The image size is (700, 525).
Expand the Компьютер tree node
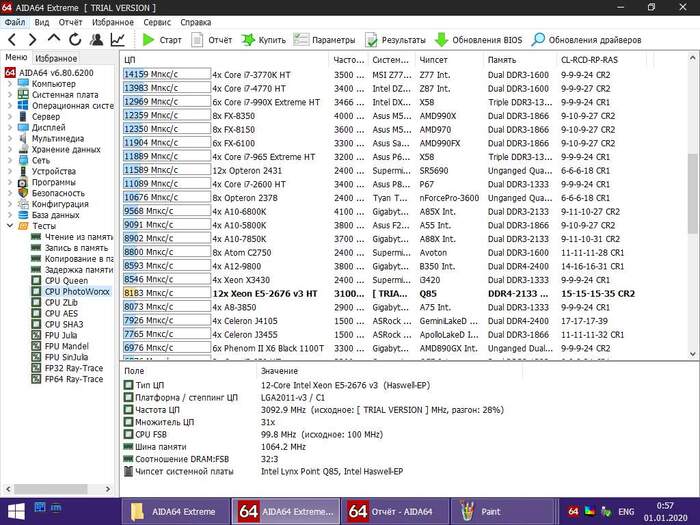coord(10,84)
